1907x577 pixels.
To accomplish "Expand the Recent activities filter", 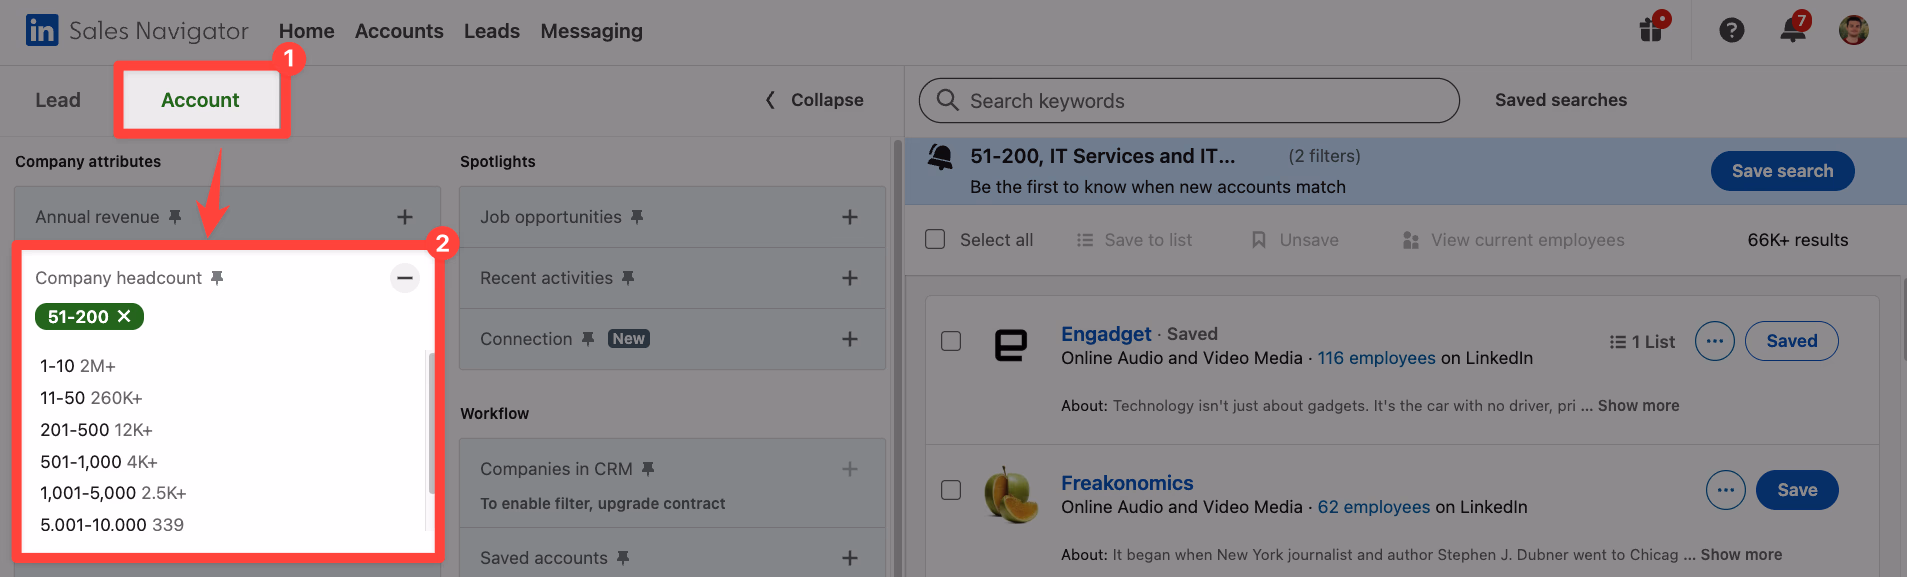I will [850, 278].
